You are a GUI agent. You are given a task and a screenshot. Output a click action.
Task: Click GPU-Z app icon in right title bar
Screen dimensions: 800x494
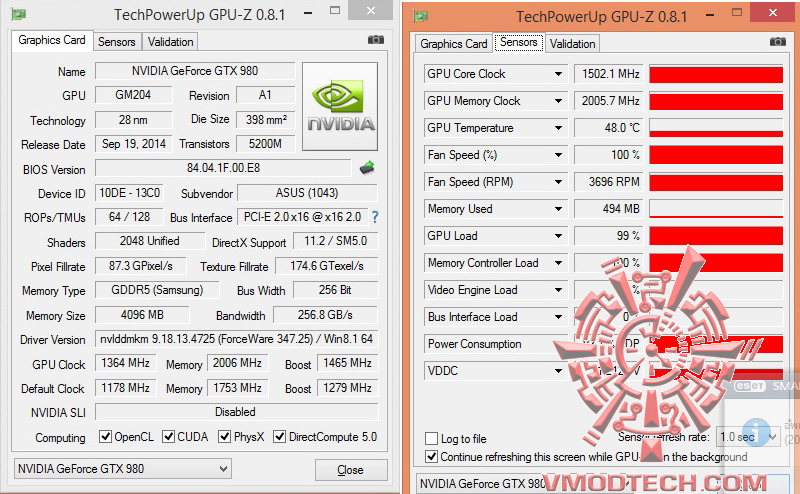click(420, 16)
